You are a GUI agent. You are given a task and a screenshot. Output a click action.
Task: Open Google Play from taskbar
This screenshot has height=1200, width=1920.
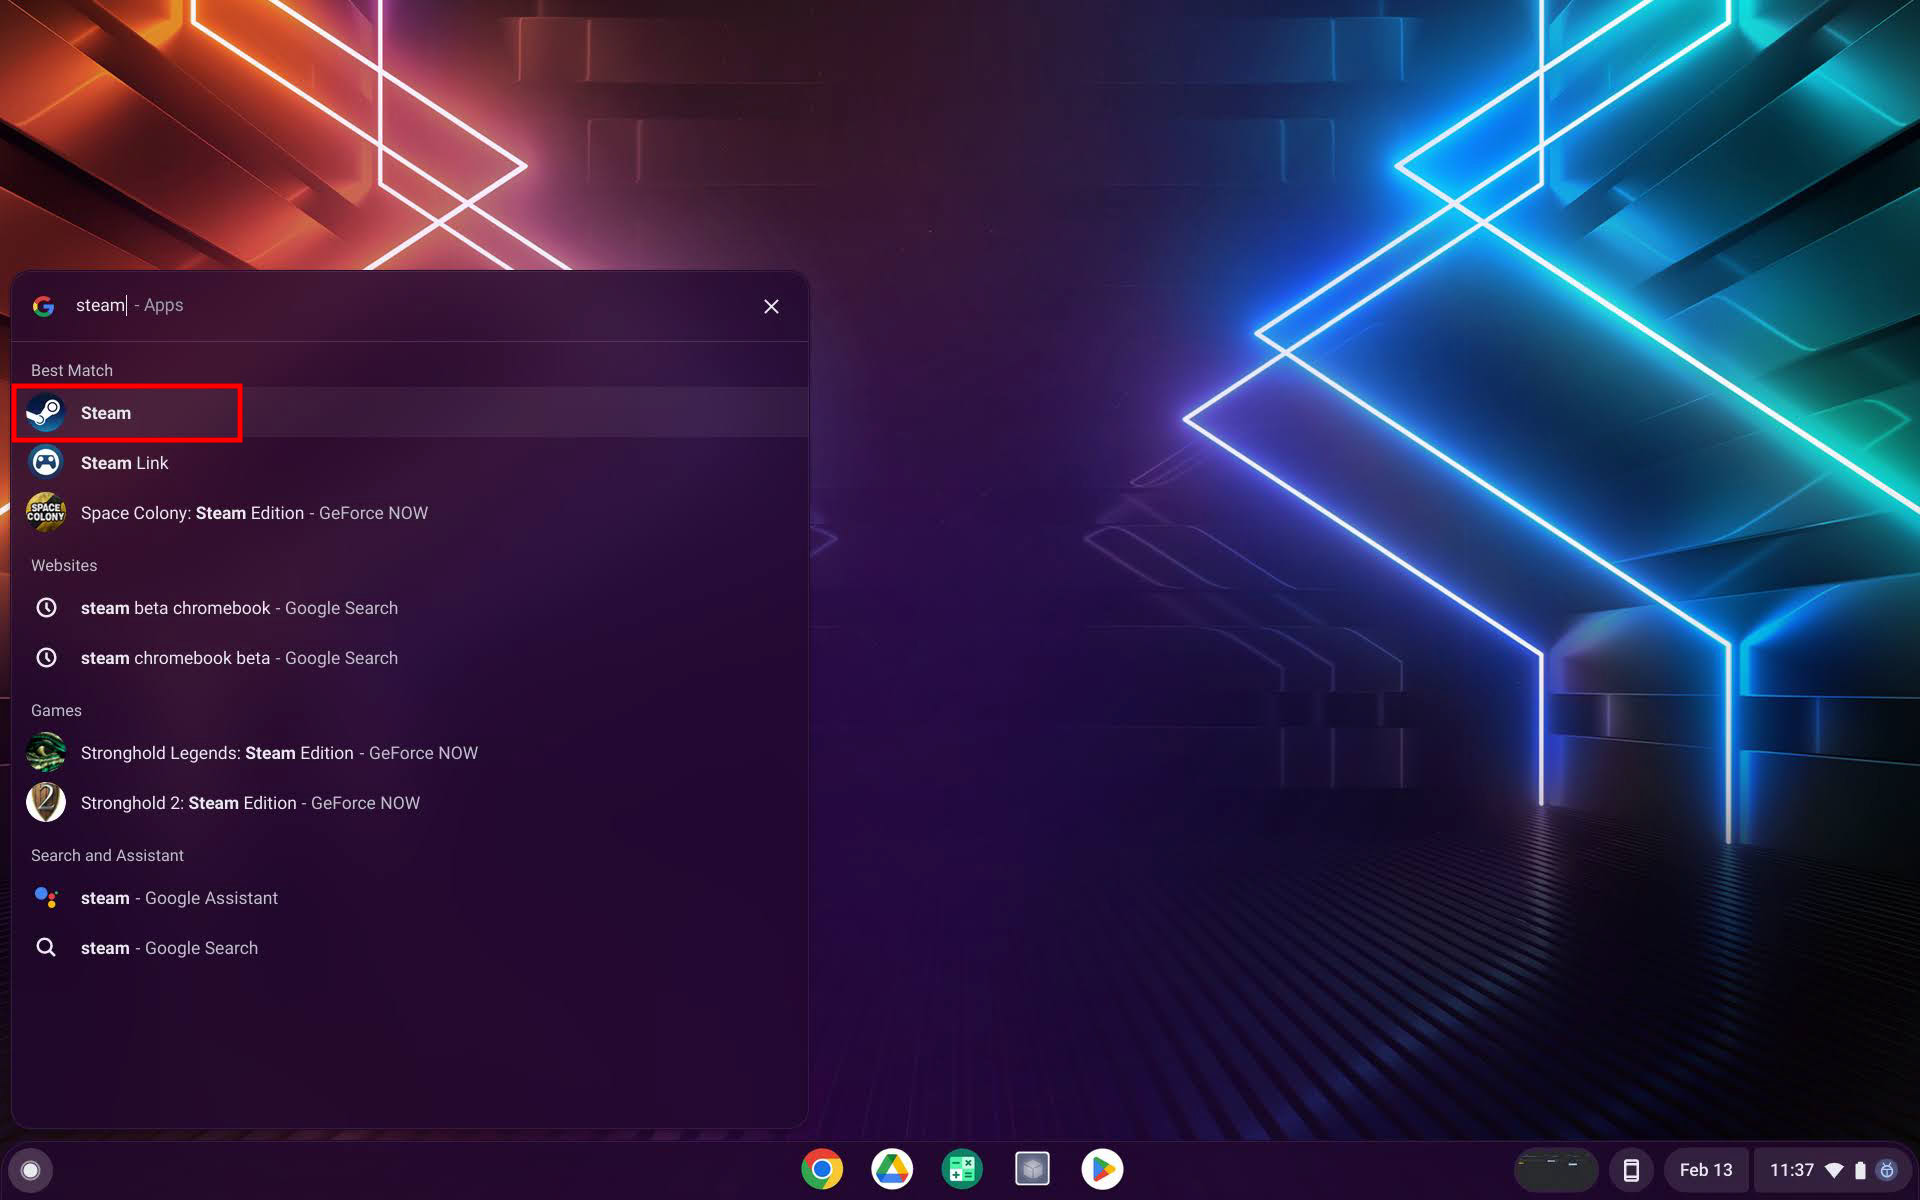click(1100, 1168)
